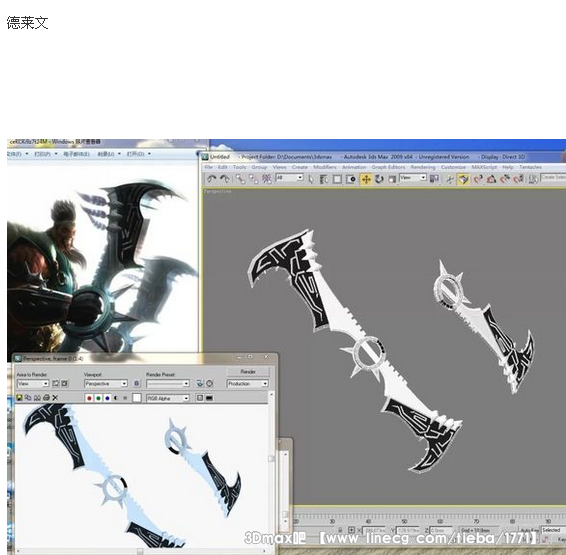Toggle the blue channel in render window

pyautogui.click(x=107, y=398)
